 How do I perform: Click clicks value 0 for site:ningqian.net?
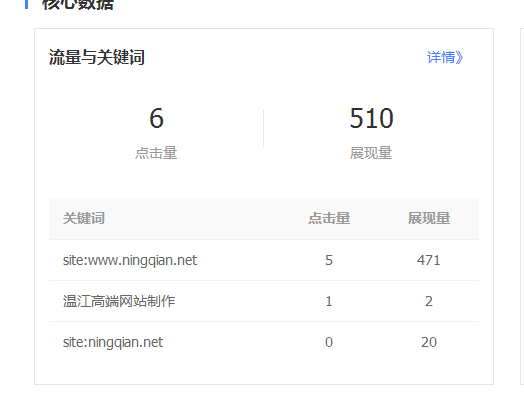(329, 342)
